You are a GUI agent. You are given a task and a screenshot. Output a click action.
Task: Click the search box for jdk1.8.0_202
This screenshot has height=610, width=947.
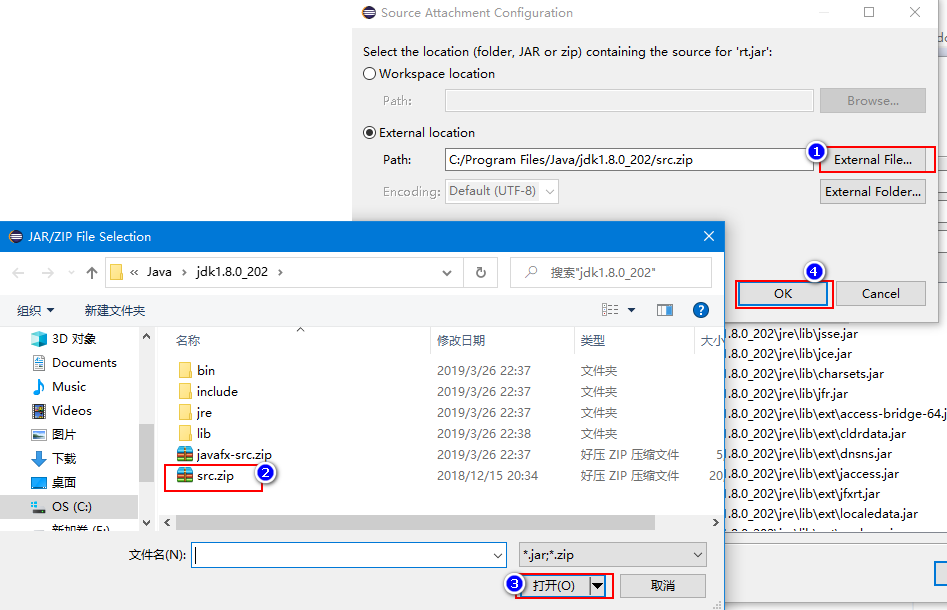[x=611, y=273]
